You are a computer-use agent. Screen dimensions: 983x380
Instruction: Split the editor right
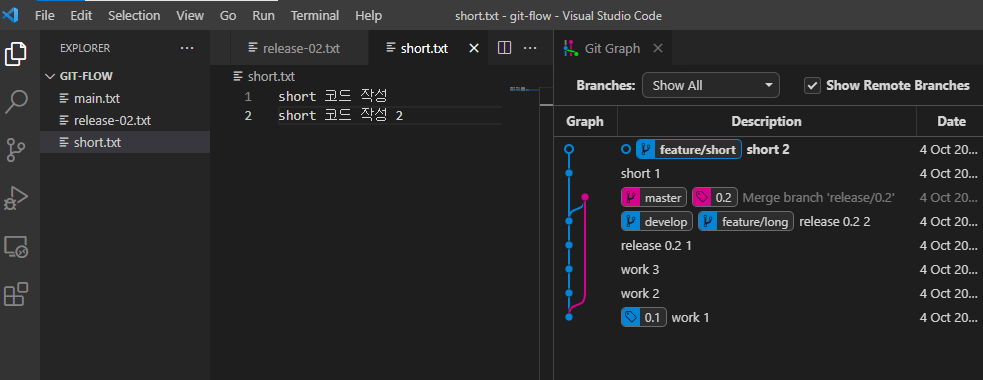click(x=504, y=48)
